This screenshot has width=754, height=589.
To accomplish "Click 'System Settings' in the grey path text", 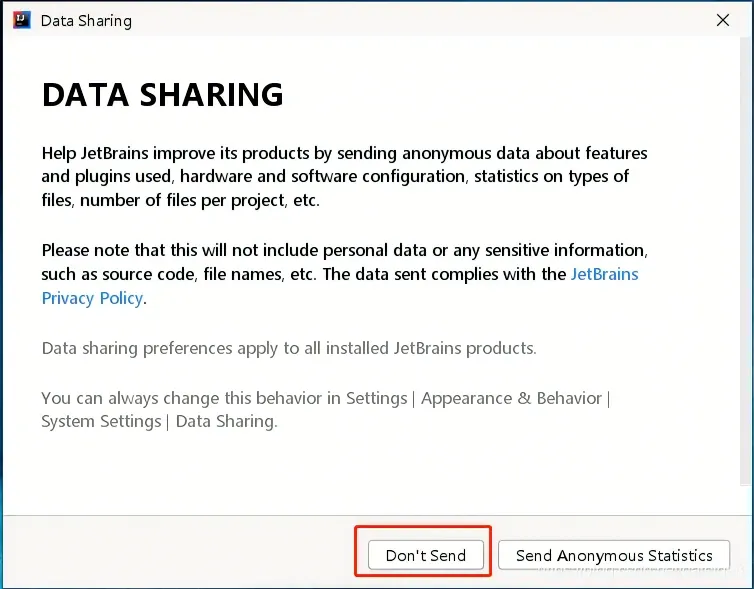I will [100, 421].
